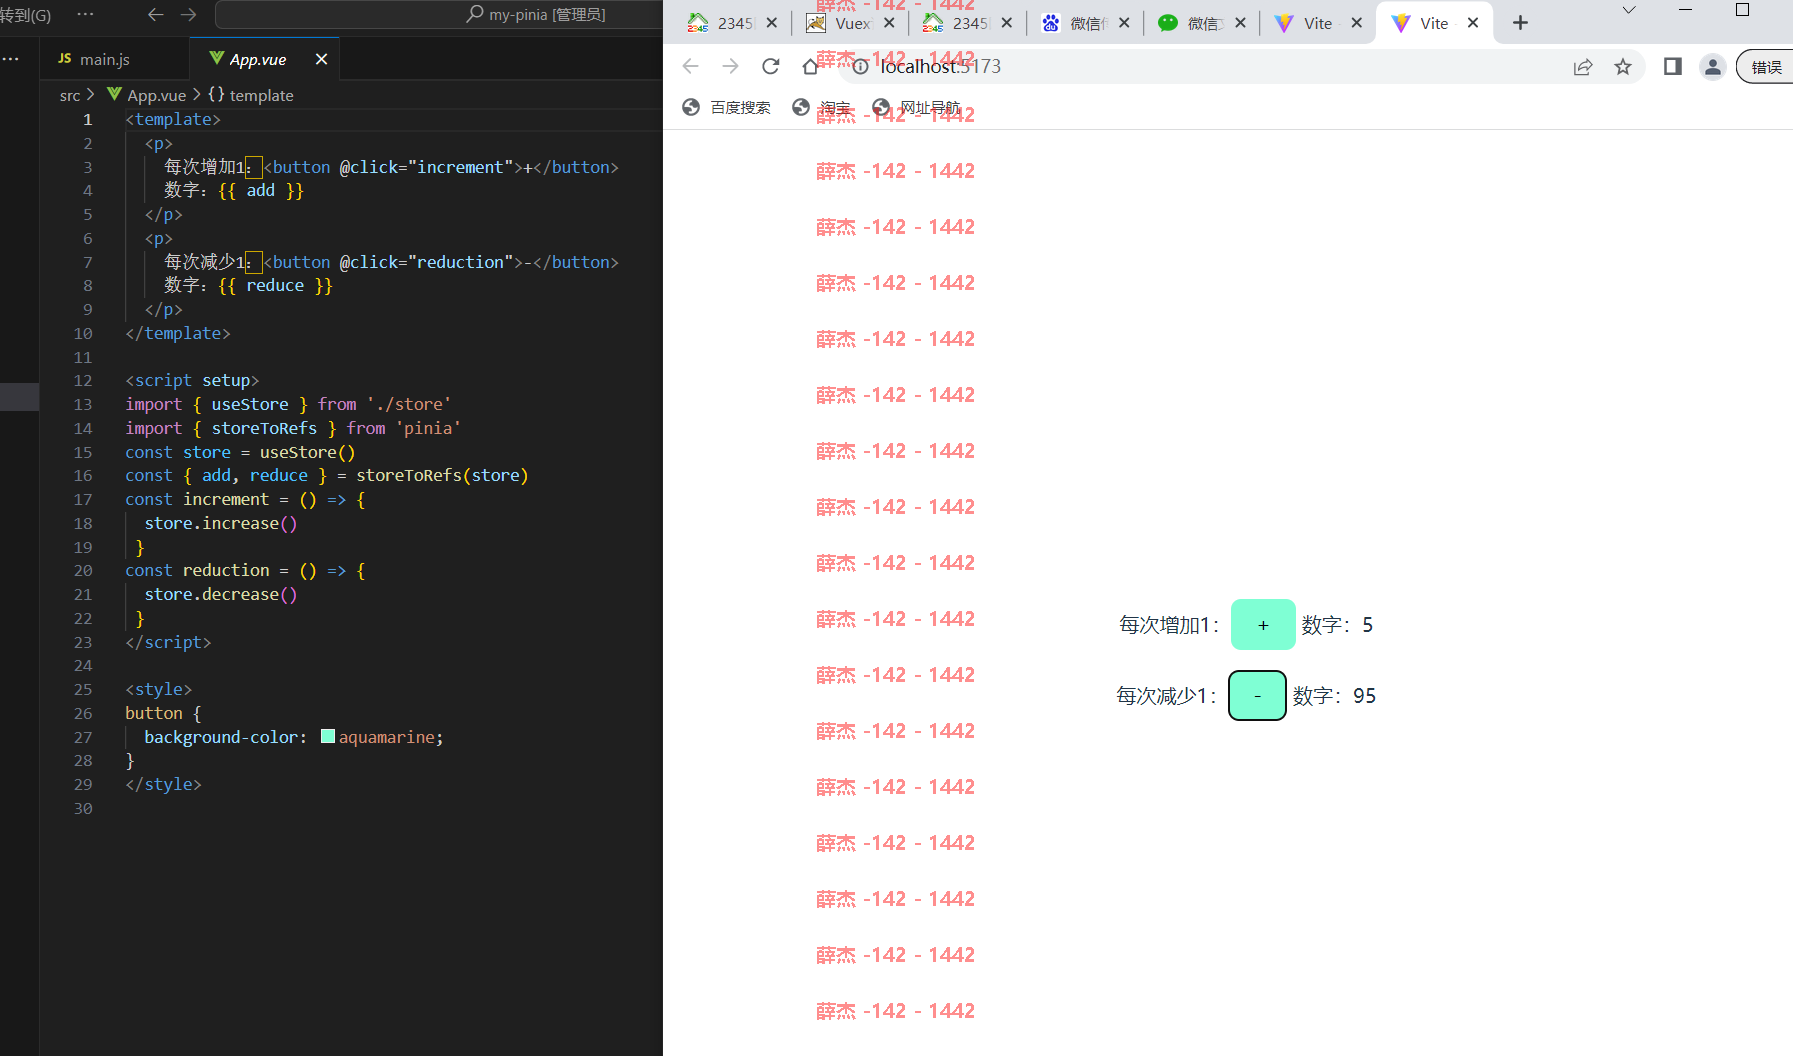The height and width of the screenshot is (1056, 1793).
Task: Open the VS Code menu overflow ellipsis
Action: pos(85,14)
